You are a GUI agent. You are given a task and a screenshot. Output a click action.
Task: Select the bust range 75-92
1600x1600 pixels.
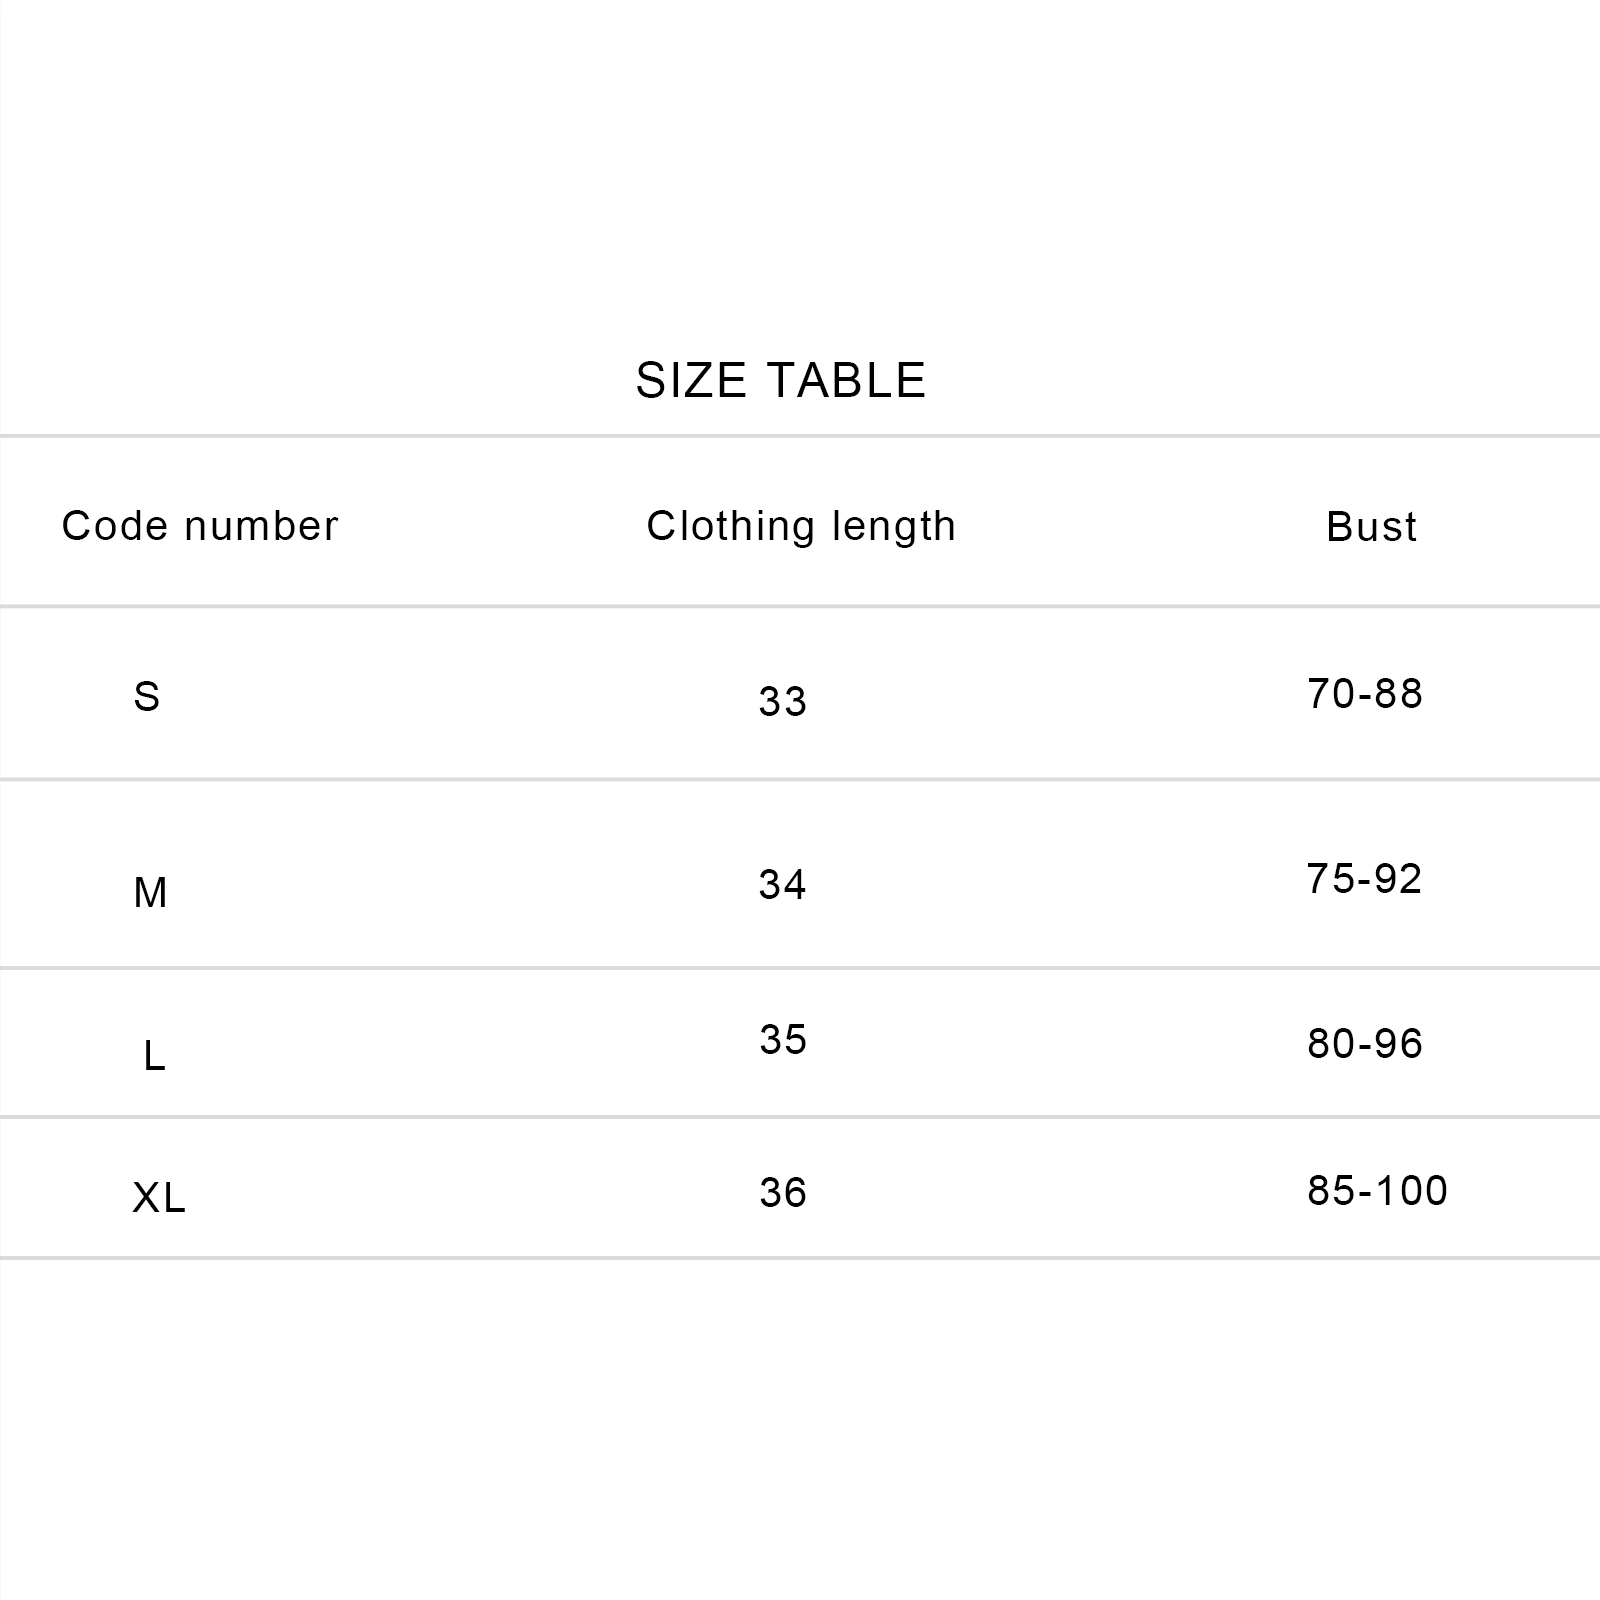[x=1364, y=879]
